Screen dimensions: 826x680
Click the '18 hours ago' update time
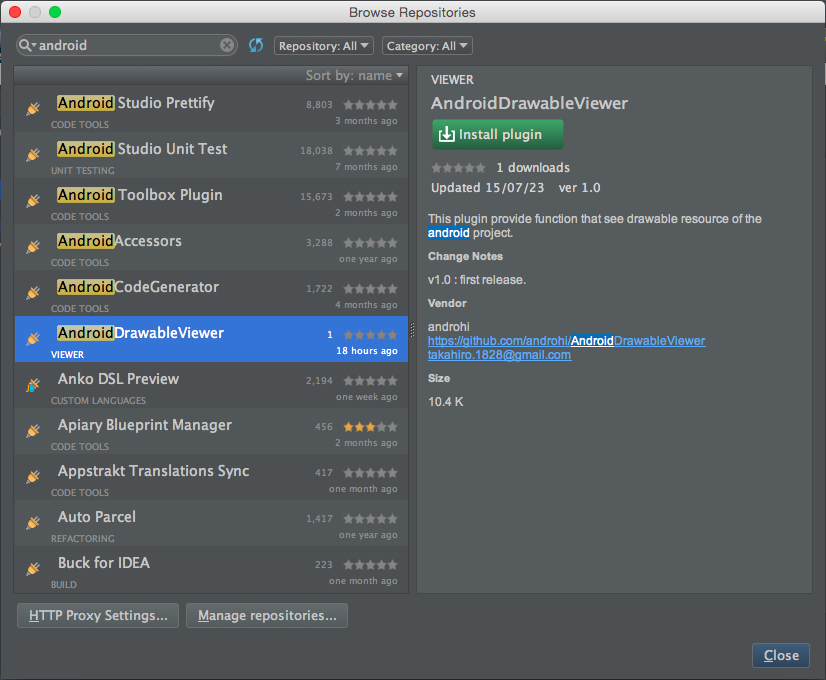pyautogui.click(x=367, y=351)
